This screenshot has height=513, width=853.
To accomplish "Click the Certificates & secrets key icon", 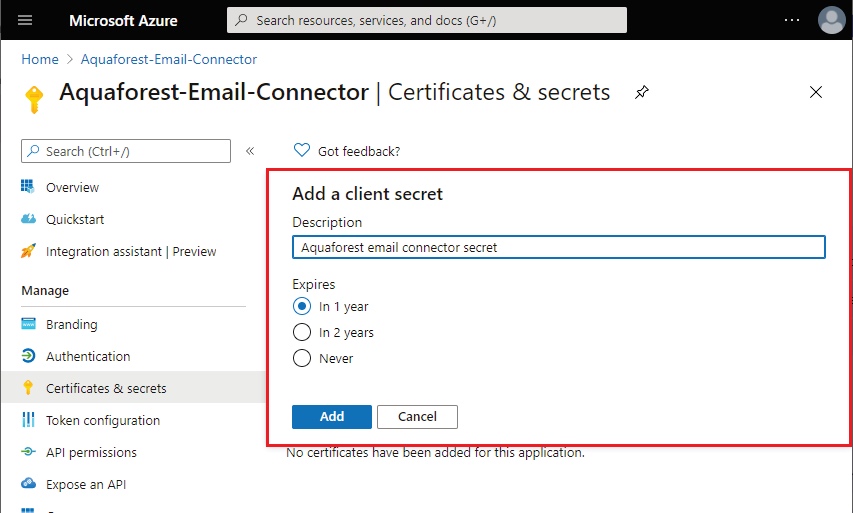I will point(28,387).
